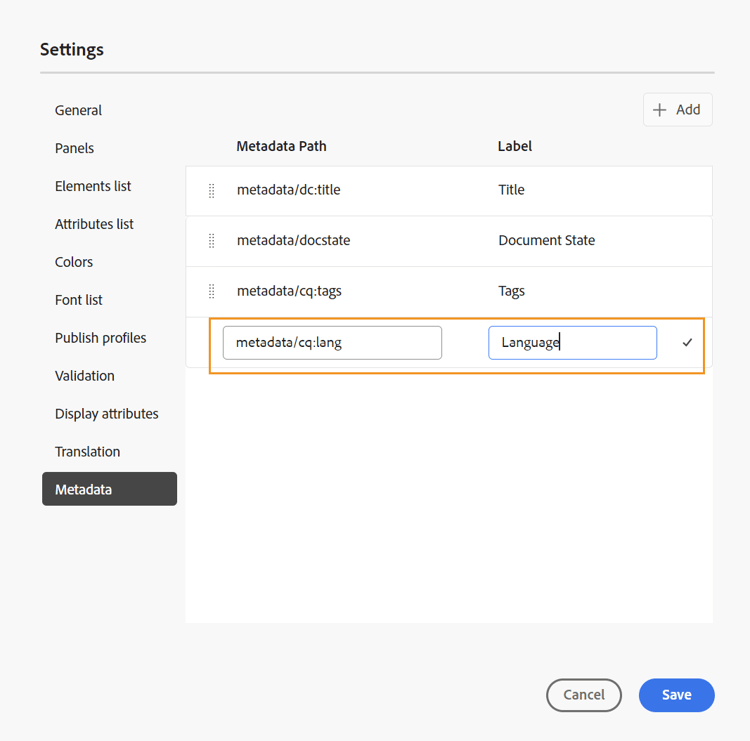Click the Add button to add a metadata row
The height and width of the screenshot is (741, 750).
(x=677, y=110)
